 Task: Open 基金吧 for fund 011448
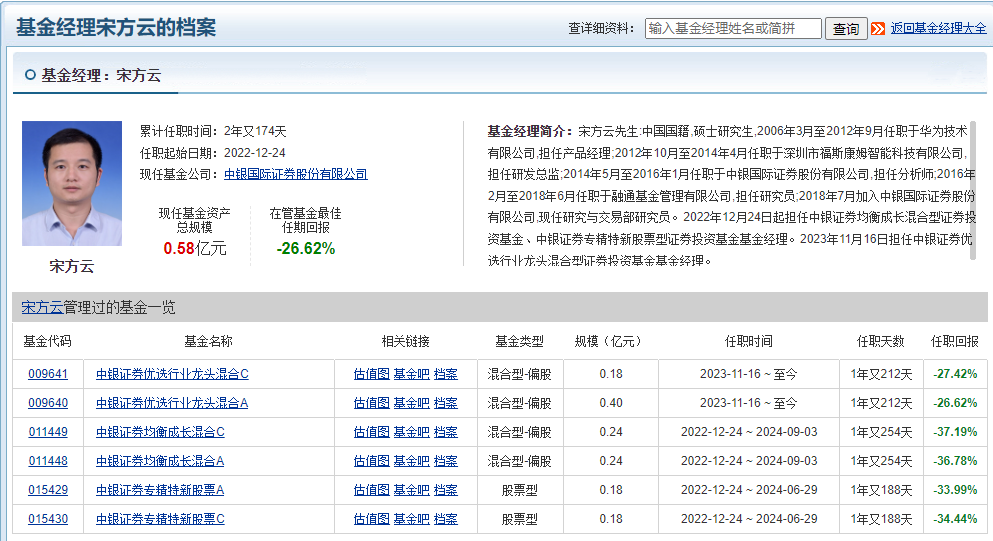pos(412,461)
